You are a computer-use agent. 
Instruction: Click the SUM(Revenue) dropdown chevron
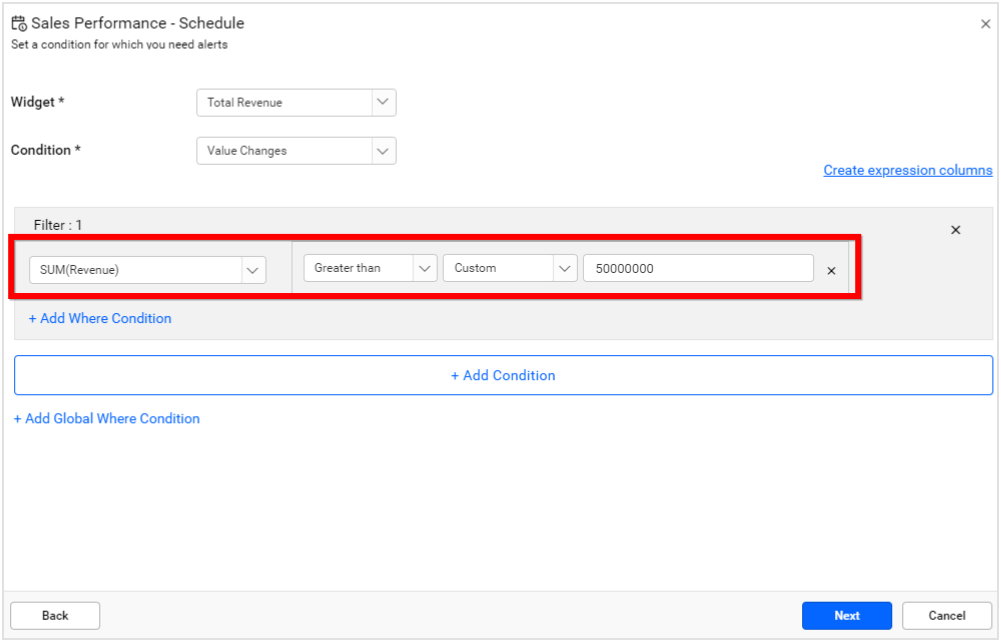[x=253, y=269]
